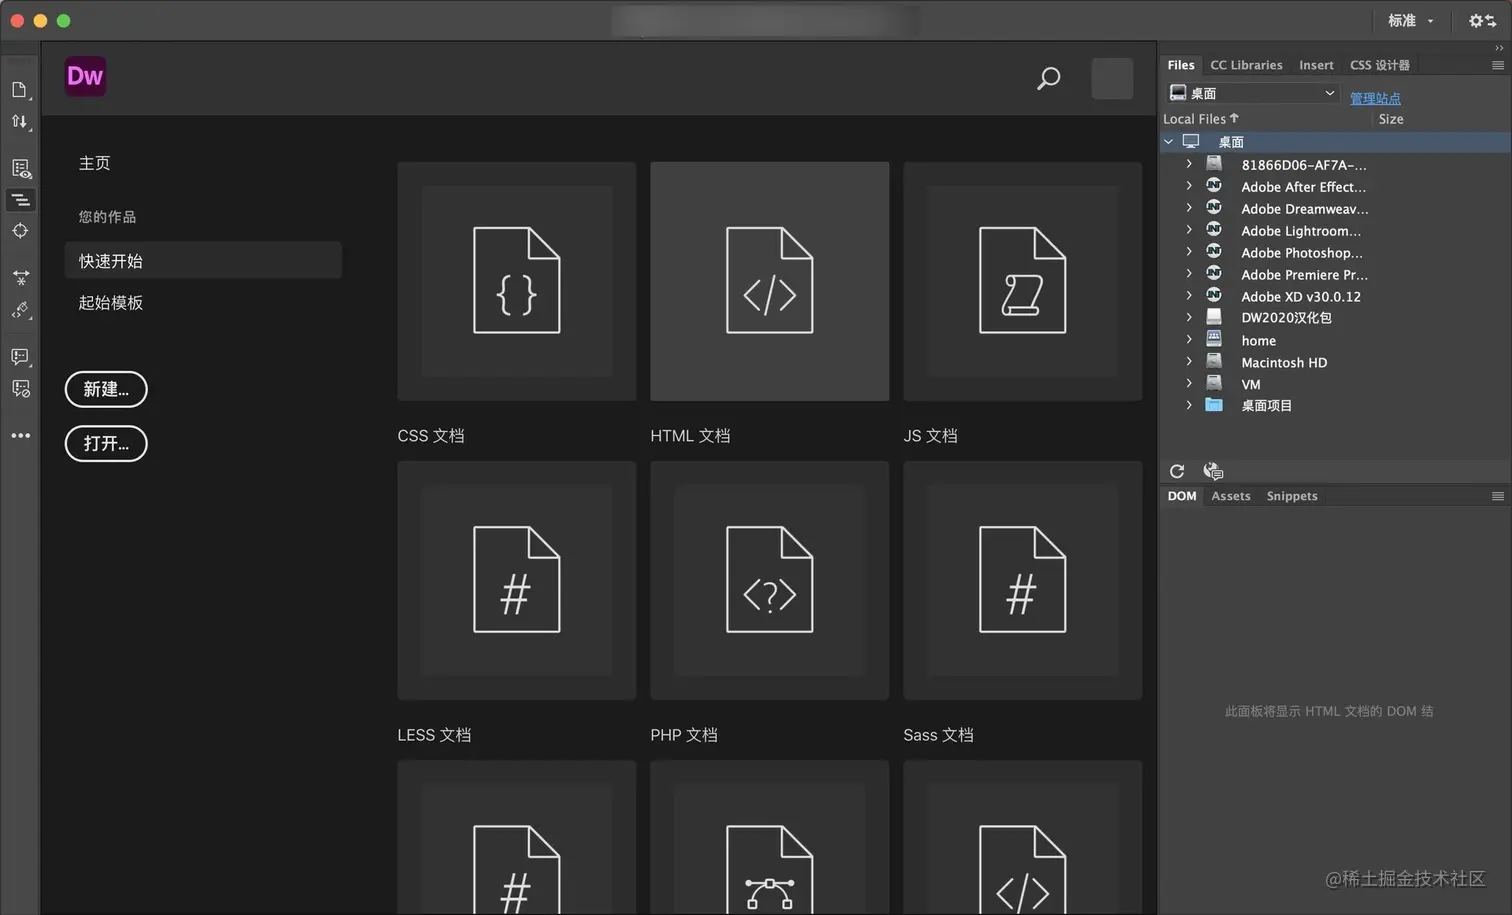Sort by the Local Files column header

1200,119
